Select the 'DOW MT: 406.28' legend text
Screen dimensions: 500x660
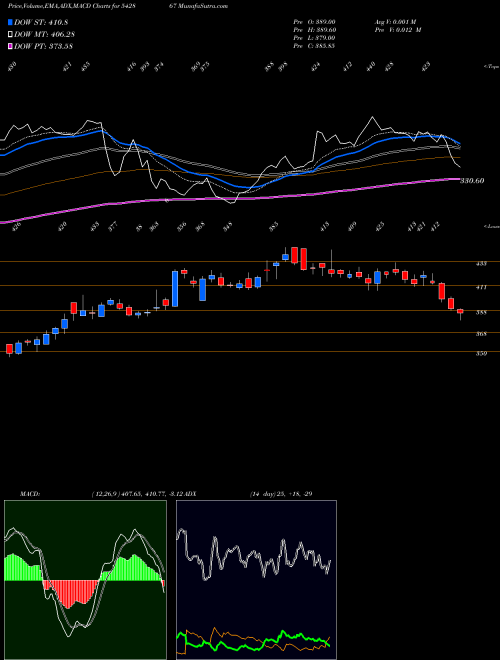click(x=45, y=34)
